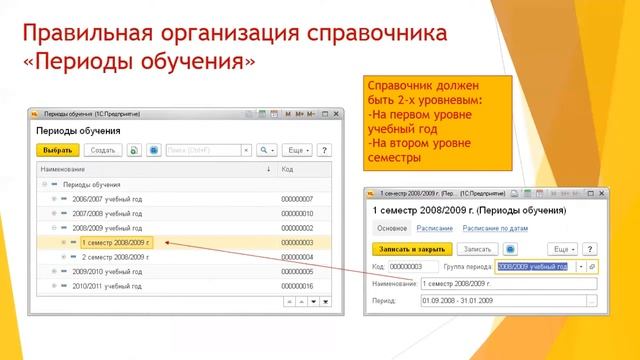Click the create-by-copy icon in list toolbar

[x=133, y=150]
